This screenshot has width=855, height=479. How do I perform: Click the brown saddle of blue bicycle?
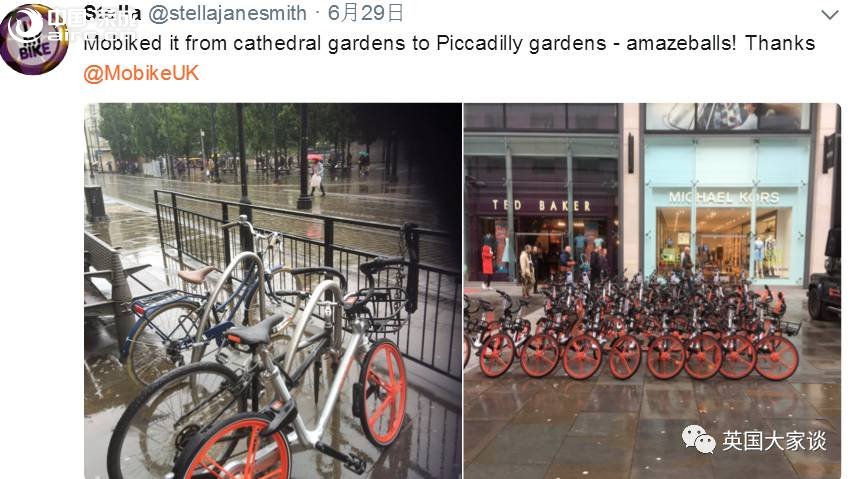click(x=196, y=274)
